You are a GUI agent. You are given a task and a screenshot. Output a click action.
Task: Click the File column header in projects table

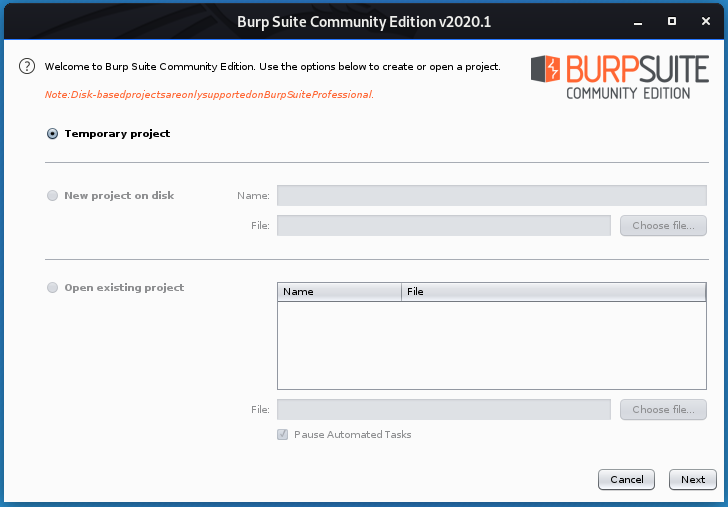coord(553,292)
